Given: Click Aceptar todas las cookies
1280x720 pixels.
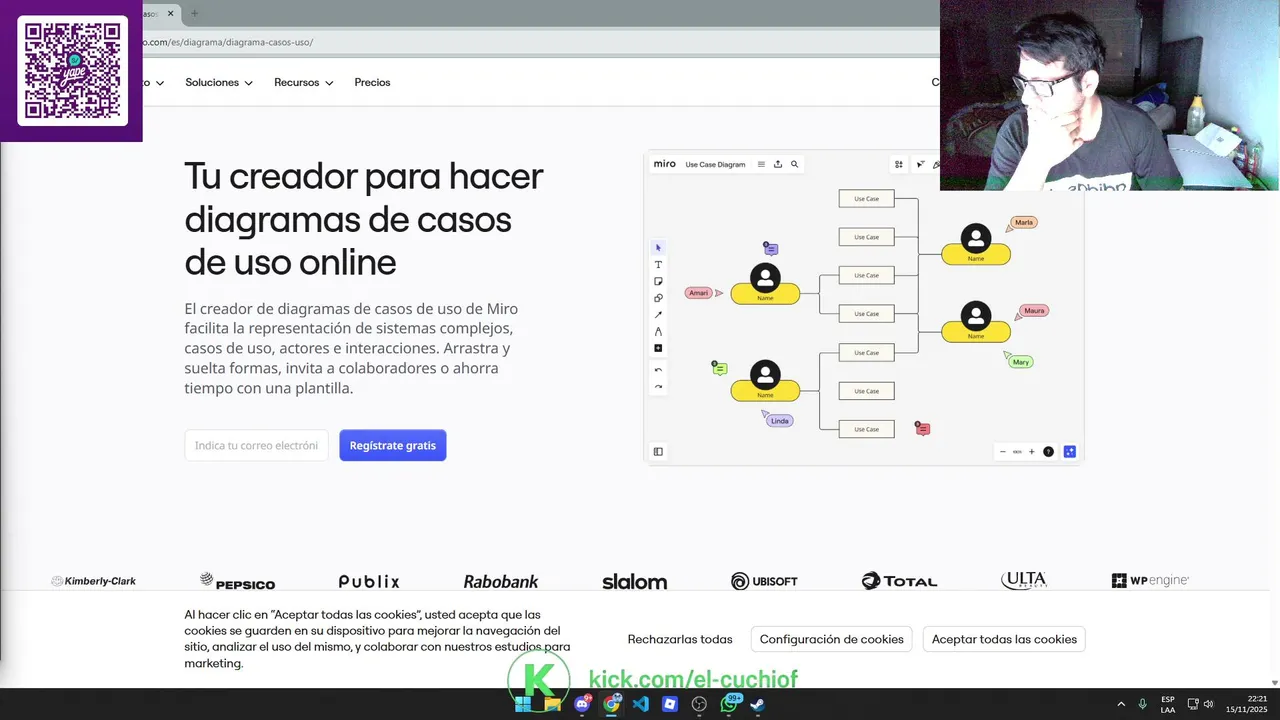Looking at the screenshot, I should coord(1004,639).
